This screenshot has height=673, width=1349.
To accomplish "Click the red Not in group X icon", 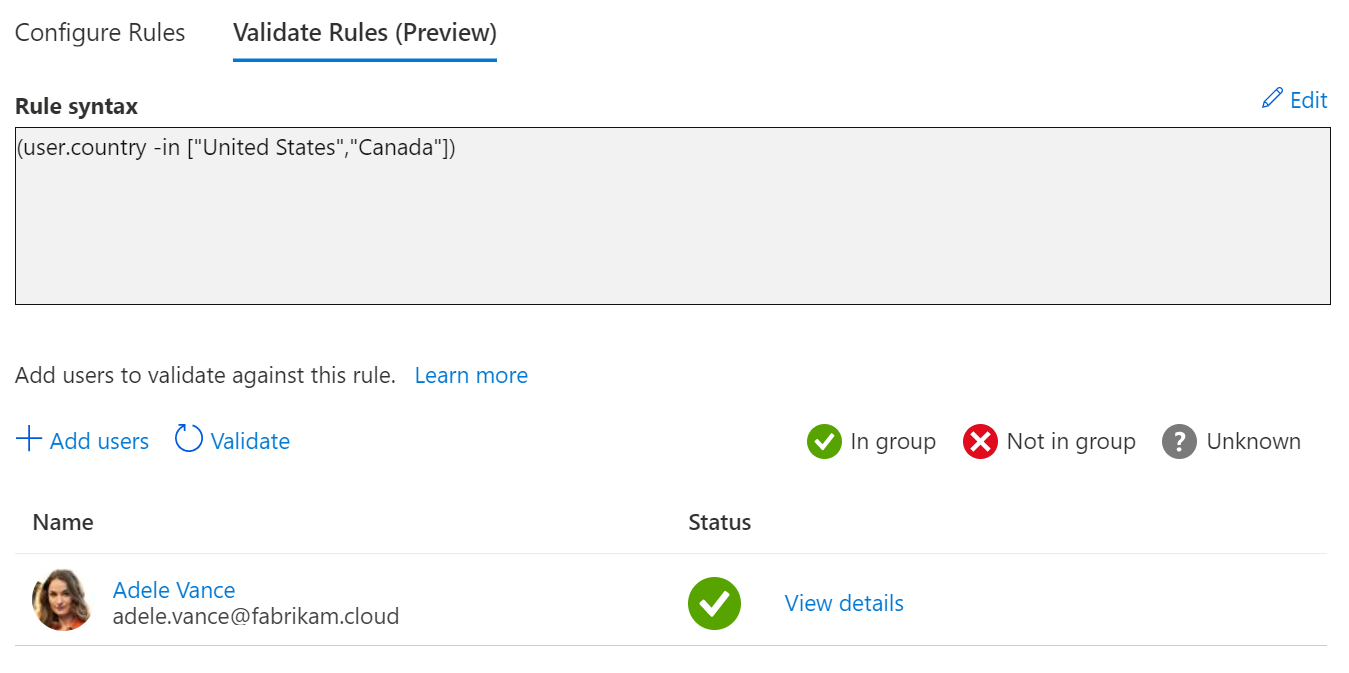I will tap(980, 441).
